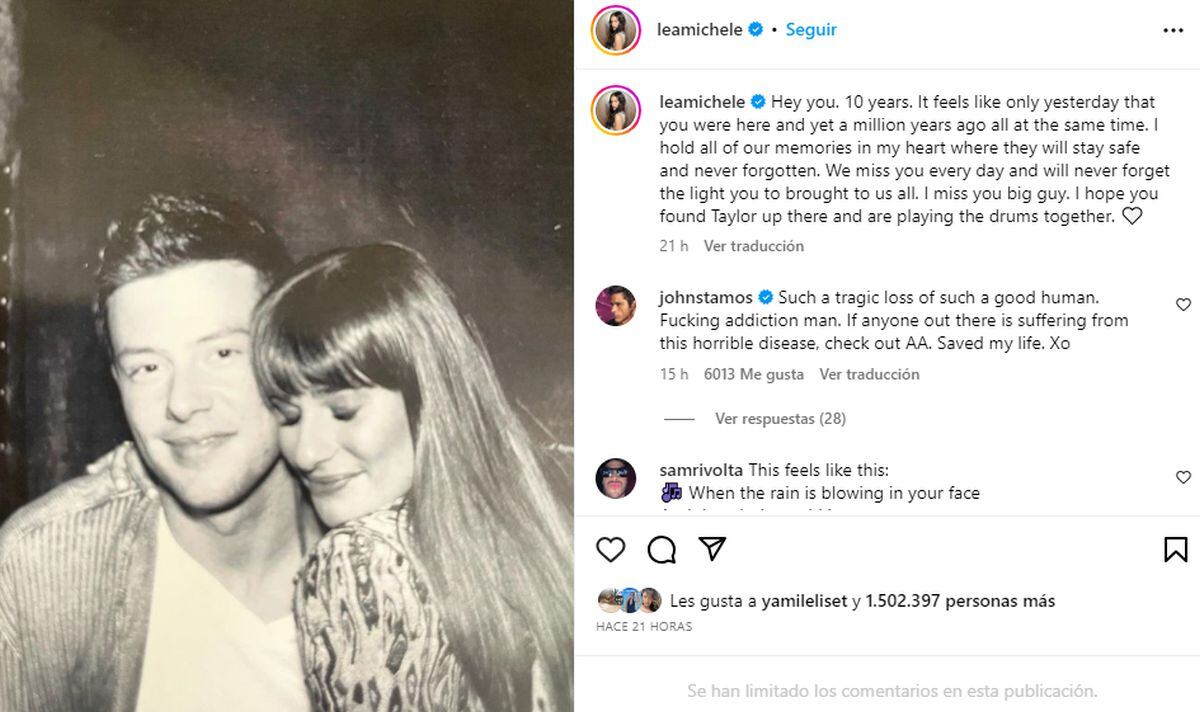Toggle follow by pressing Seguir
Viewport: 1200px width, 712px height.
point(810,29)
